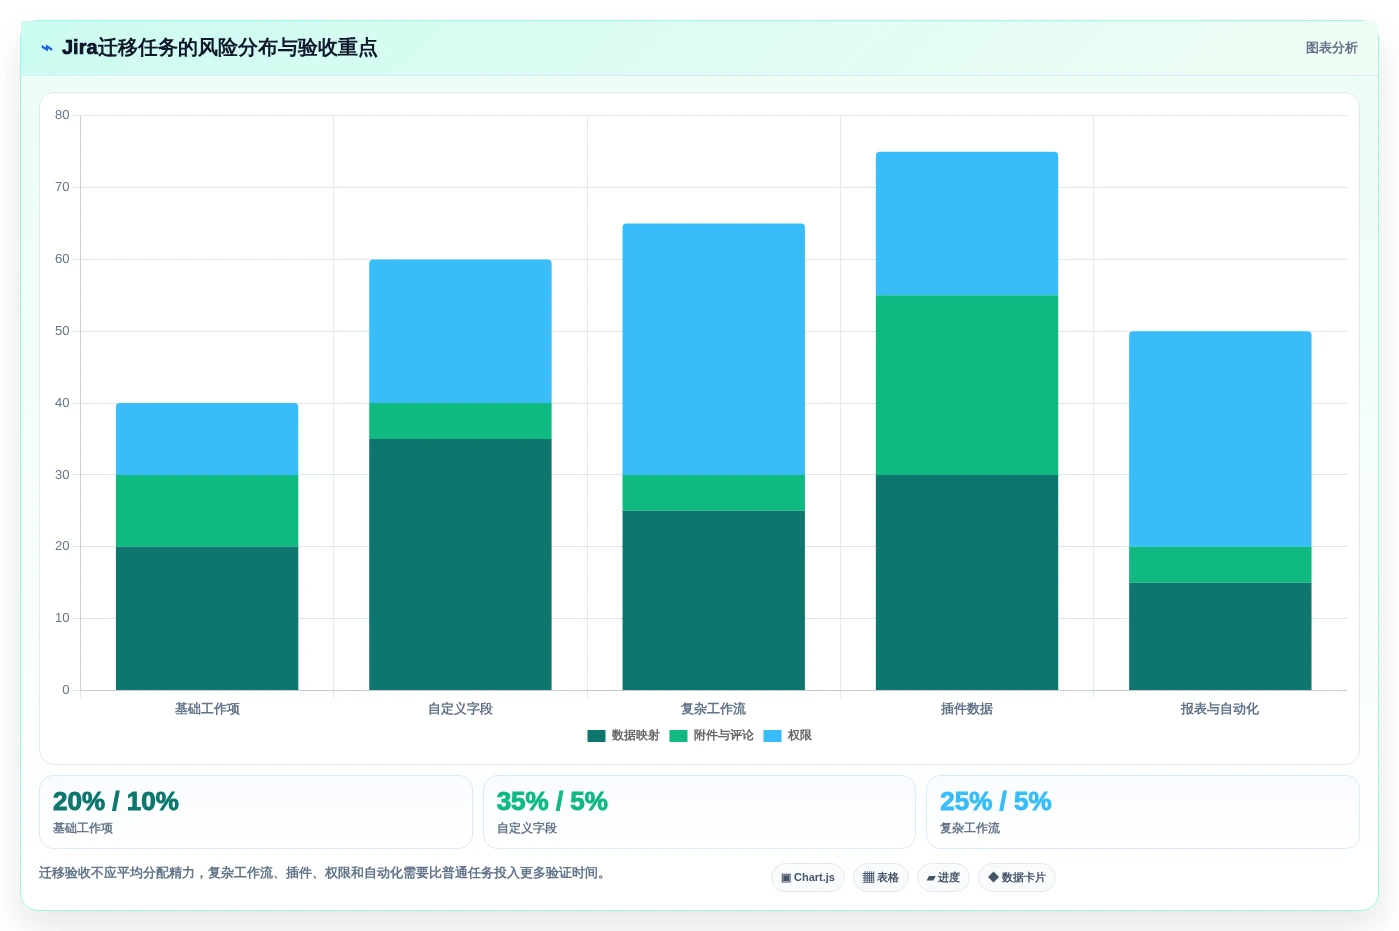The height and width of the screenshot is (931, 1399).
Task: Click the footer note starting 迁移验收不应平均分配精力
Action: tap(324, 873)
